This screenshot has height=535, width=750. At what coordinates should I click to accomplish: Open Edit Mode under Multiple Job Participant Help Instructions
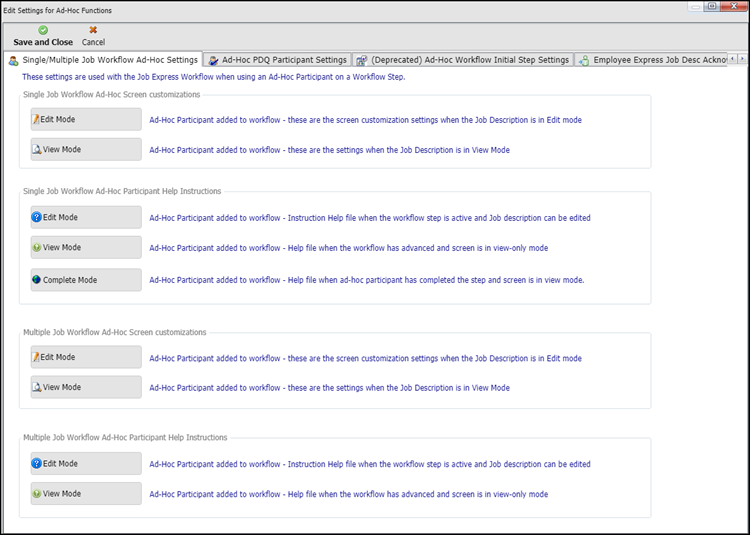click(x=86, y=463)
